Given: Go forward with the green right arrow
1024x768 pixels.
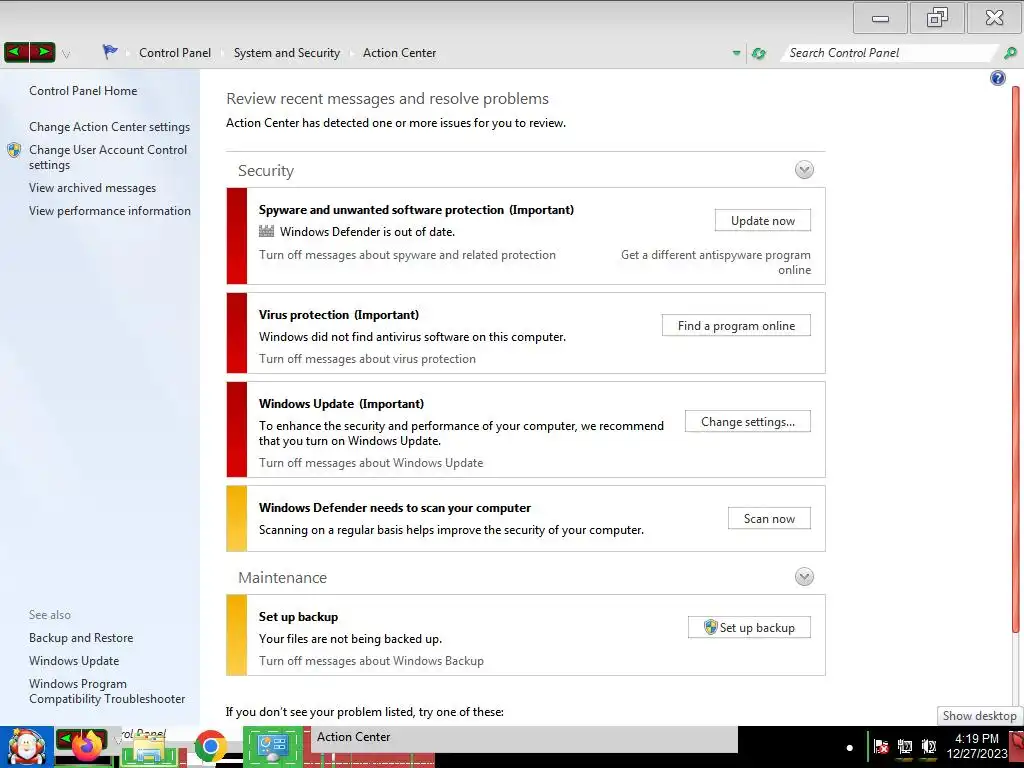Looking at the screenshot, I should 42,52.
